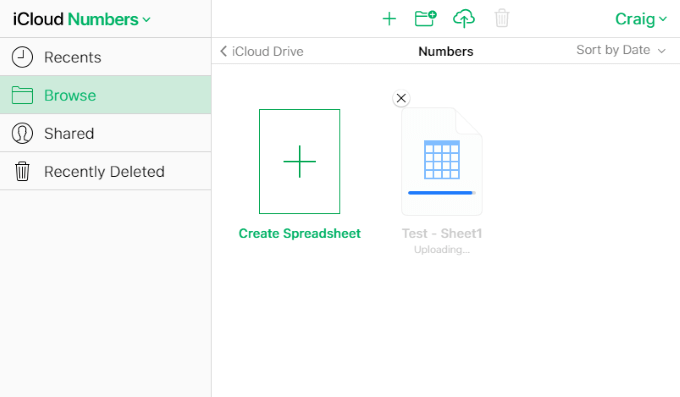Click the Create Spreadsheet label
Image resolution: width=680 pixels, height=397 pixels.
(300, 233)
